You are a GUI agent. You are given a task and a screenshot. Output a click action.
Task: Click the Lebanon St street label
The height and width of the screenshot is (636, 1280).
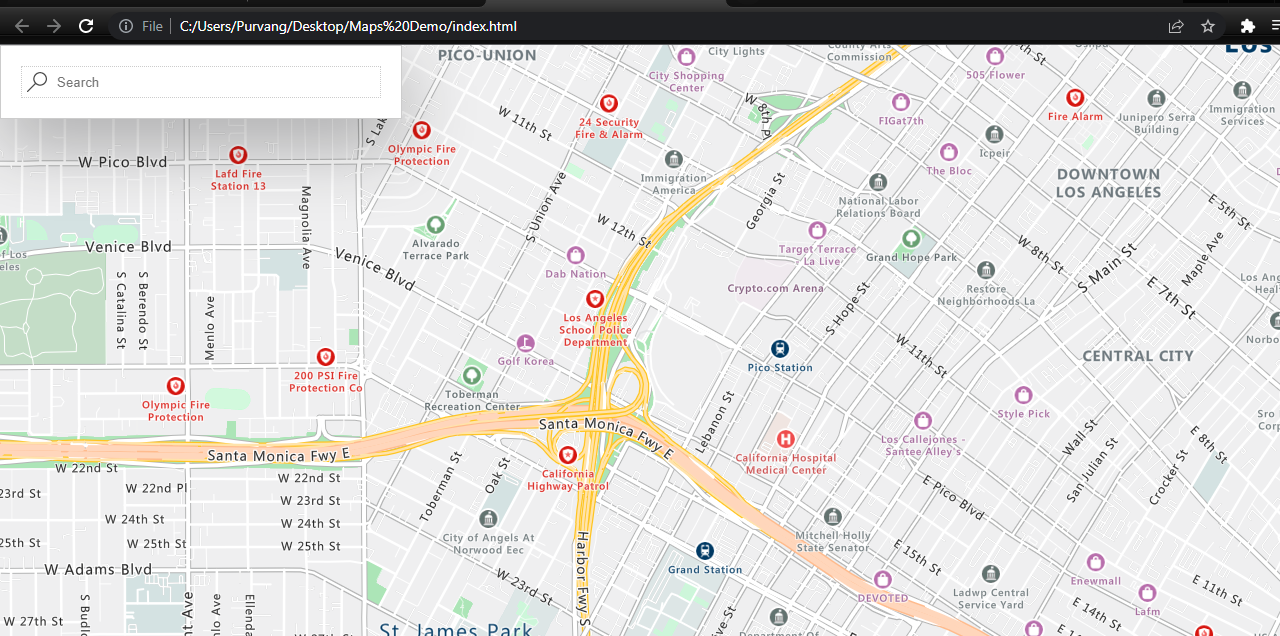pos(714,423)
